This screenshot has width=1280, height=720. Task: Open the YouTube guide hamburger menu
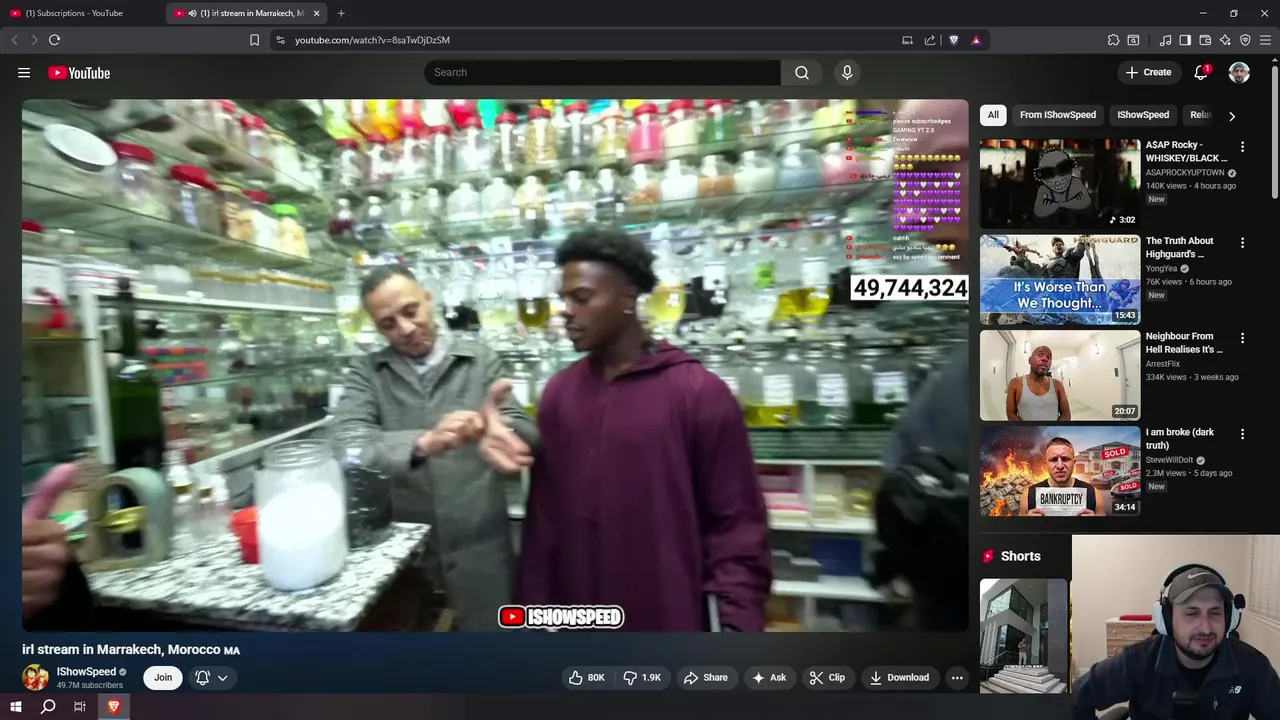24,72
